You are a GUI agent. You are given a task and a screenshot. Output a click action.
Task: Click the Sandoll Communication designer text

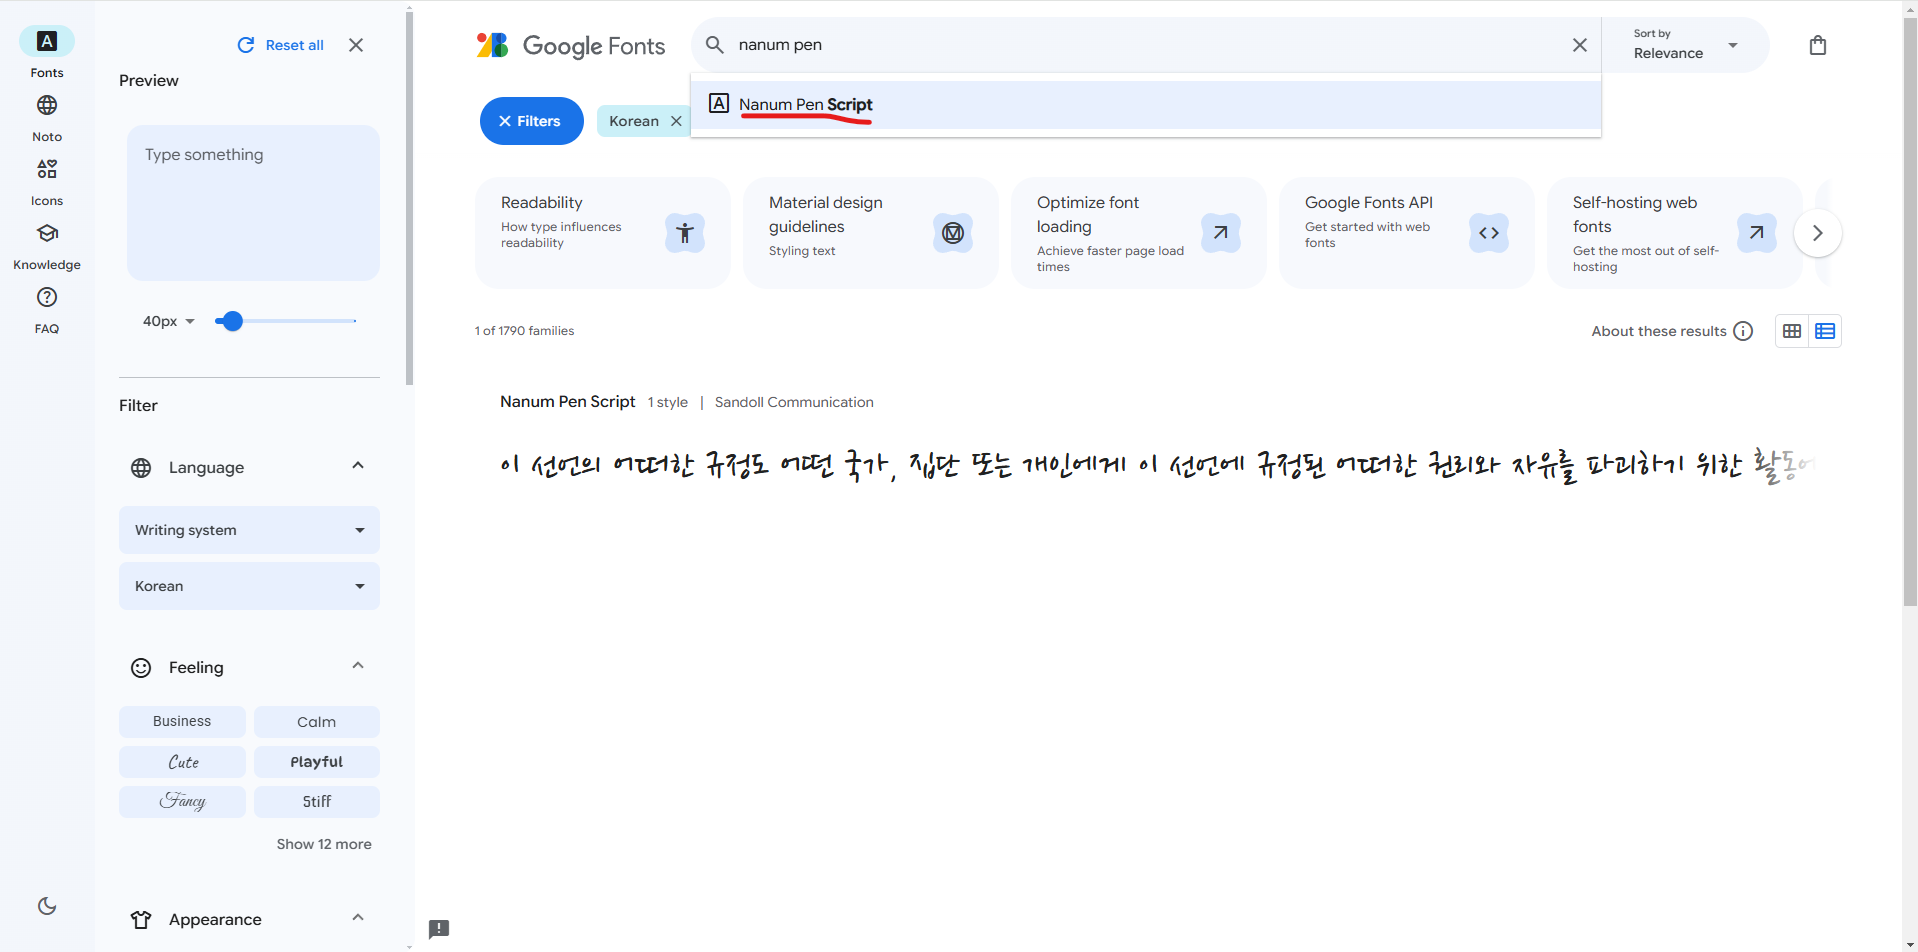[794, 402]
